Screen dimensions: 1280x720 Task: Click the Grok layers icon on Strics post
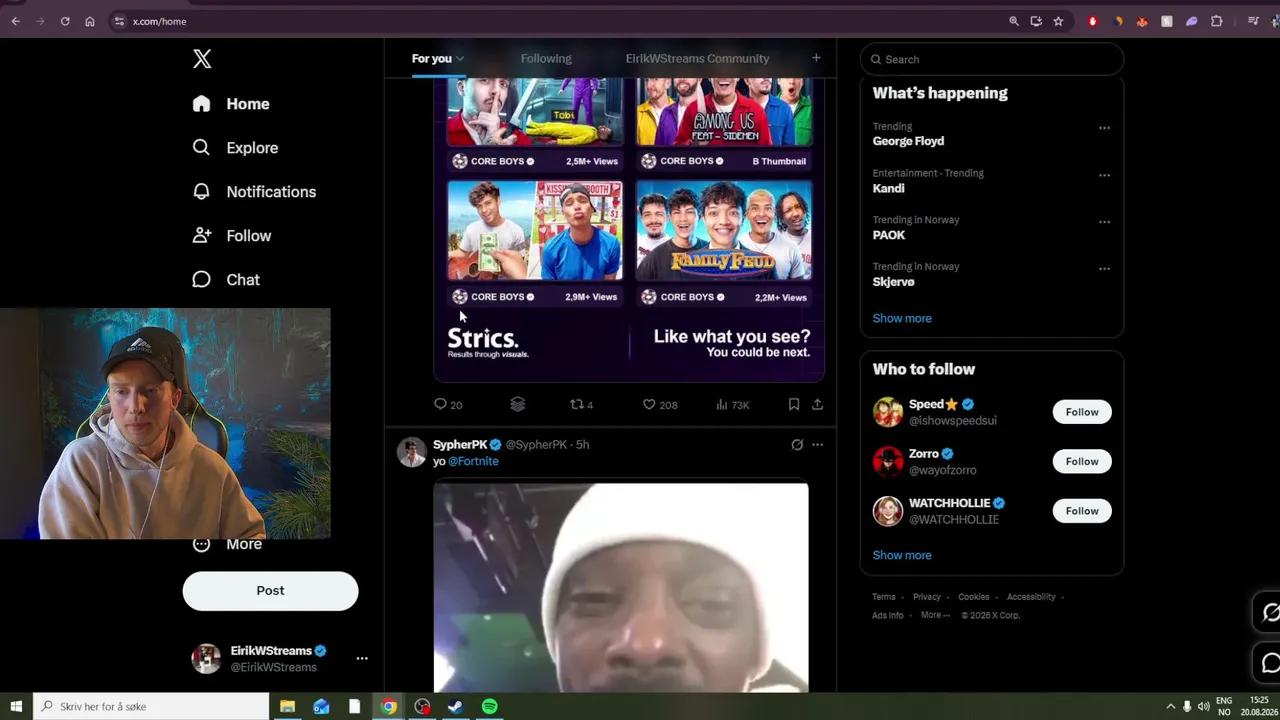[x=517, y=404]
